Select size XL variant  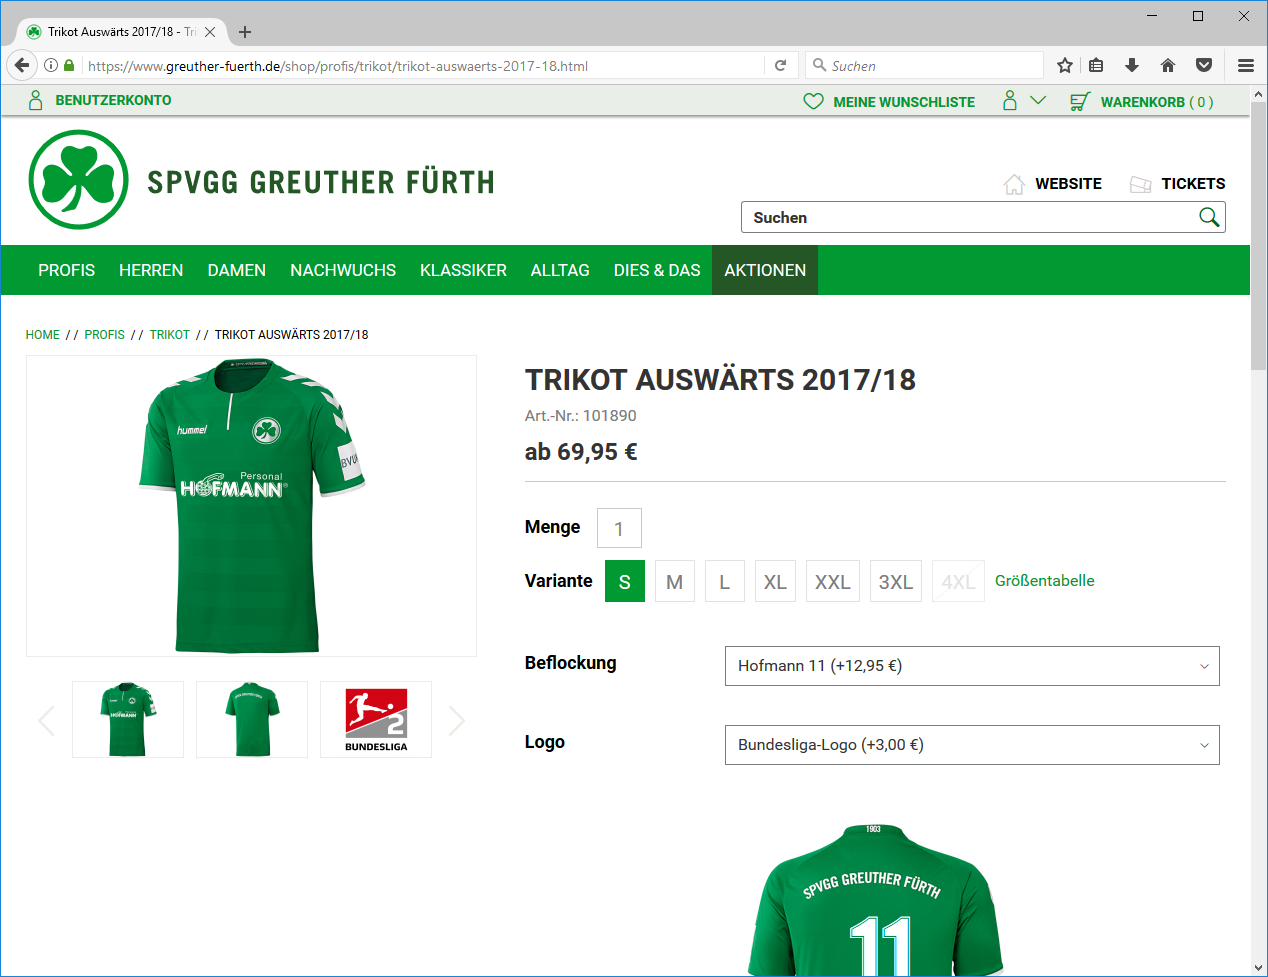[x=775, y=581]
